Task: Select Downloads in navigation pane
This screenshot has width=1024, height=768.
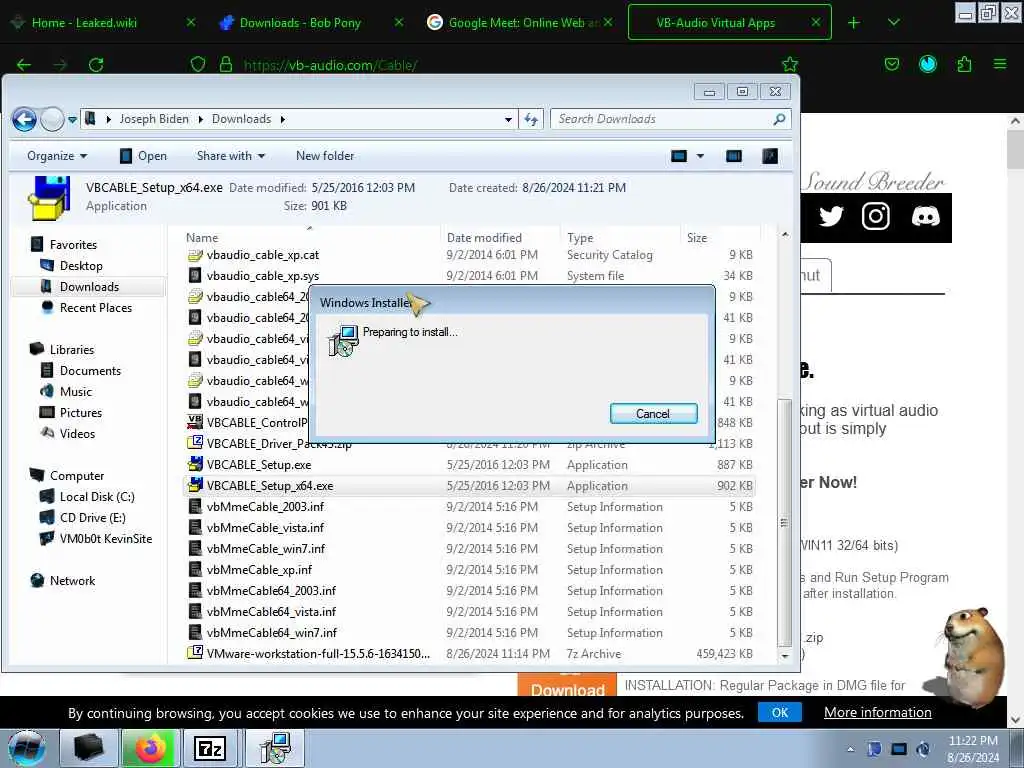Action: pyautogui.click(x=88, y=287)
